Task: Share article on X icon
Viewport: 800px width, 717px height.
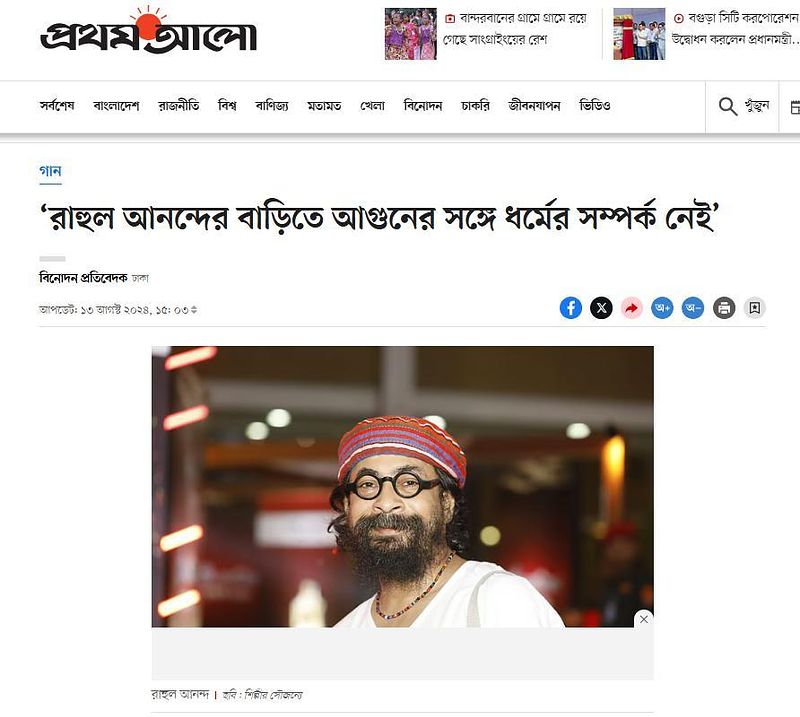Action: point(601,308)
